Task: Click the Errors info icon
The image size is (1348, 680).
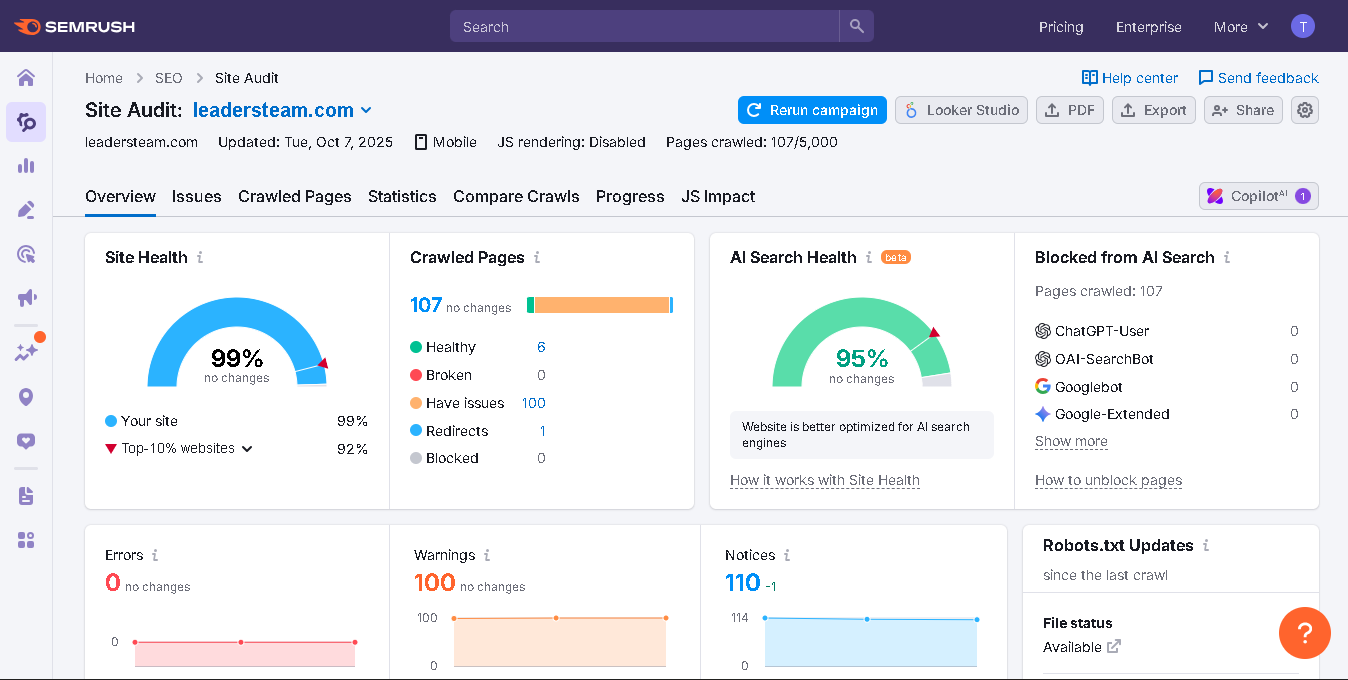Action: point(155,555)
